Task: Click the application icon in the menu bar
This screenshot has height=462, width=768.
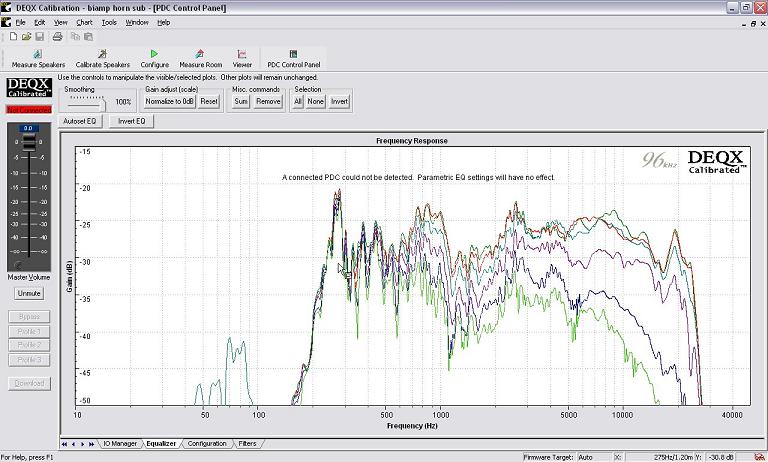Action: (x=6, y=23)
